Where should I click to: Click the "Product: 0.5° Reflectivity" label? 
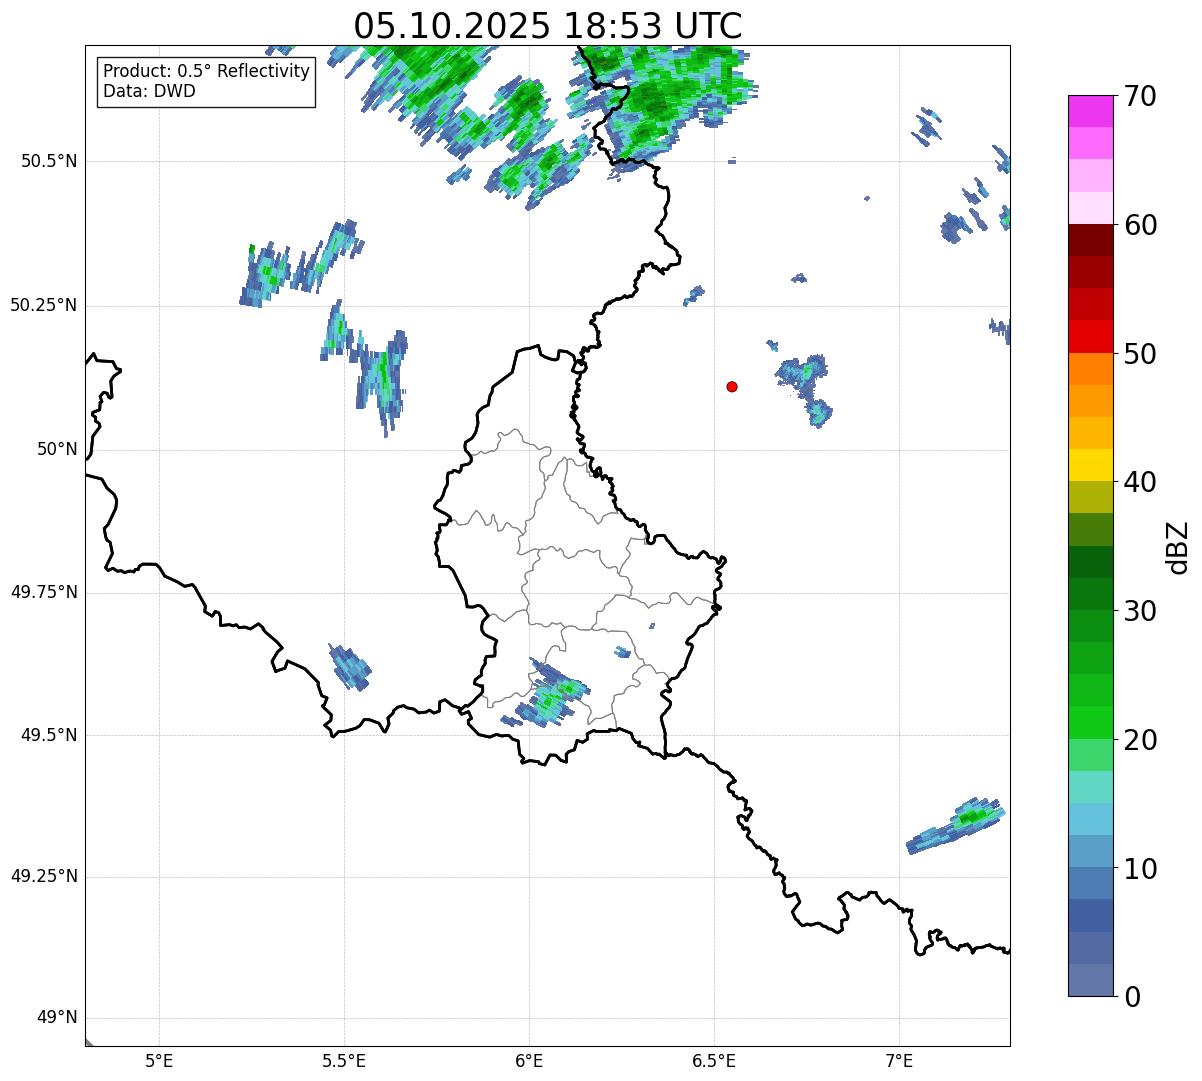point(206,72)
